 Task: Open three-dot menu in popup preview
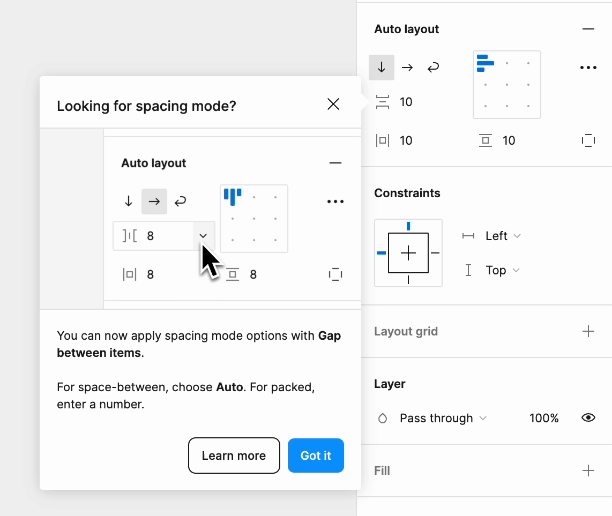(335, 201)
